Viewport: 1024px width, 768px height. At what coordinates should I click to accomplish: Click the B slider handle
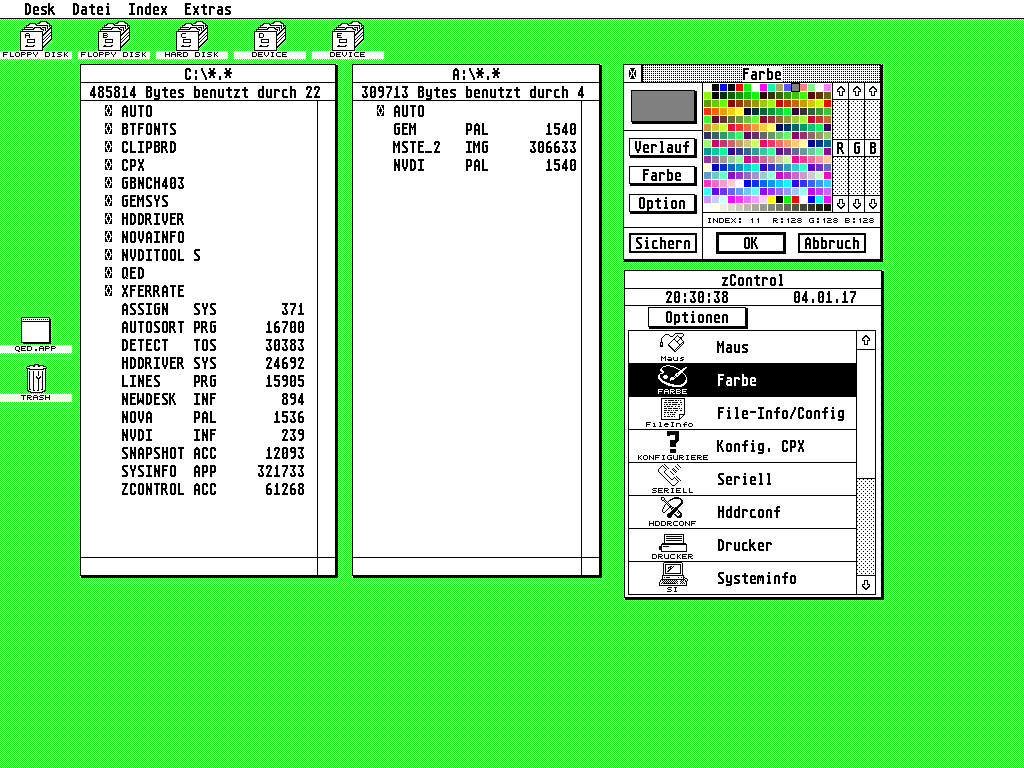[x=872, y=148]
